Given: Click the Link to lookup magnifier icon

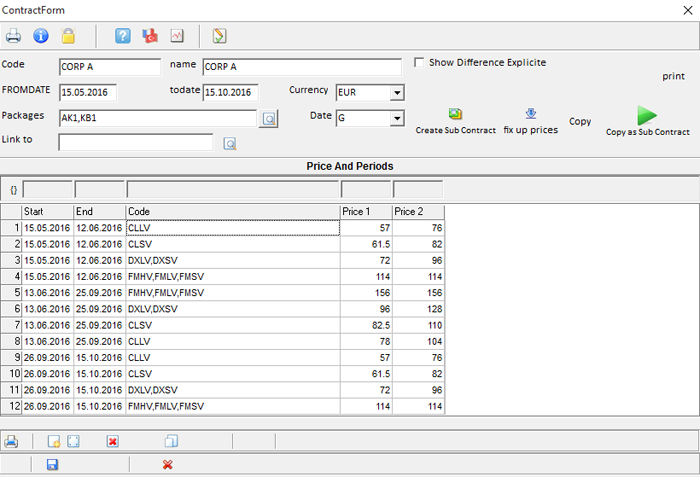Looking at the screenshot, I should [229, 144].
